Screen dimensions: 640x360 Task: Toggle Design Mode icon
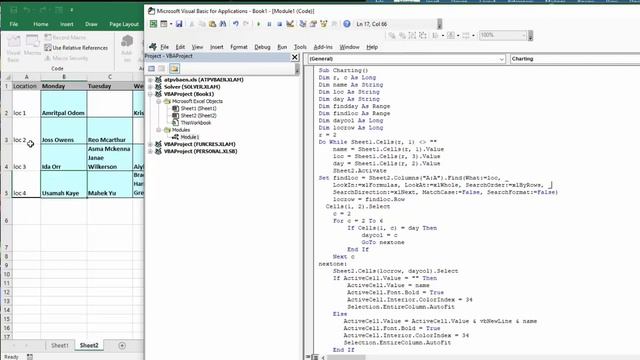click(x=290, y=24)
